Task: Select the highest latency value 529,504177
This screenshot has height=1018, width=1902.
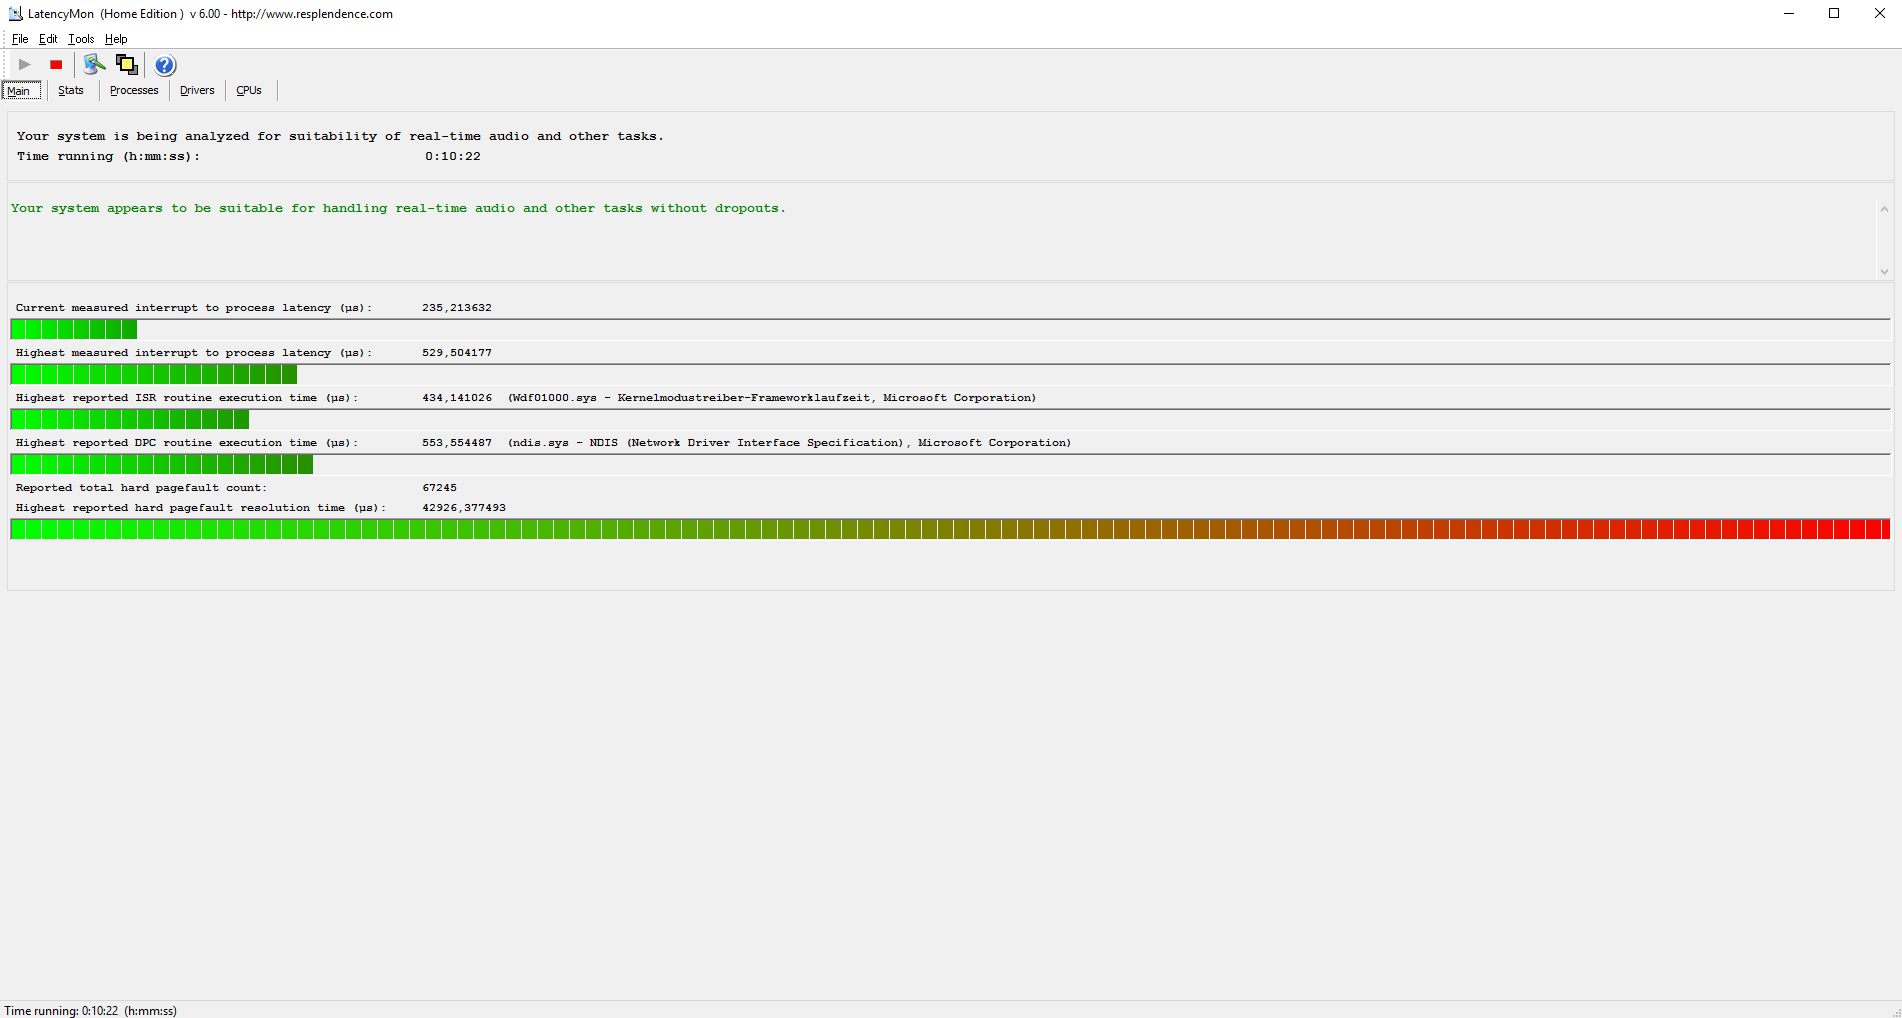Action: coord(457,353)
